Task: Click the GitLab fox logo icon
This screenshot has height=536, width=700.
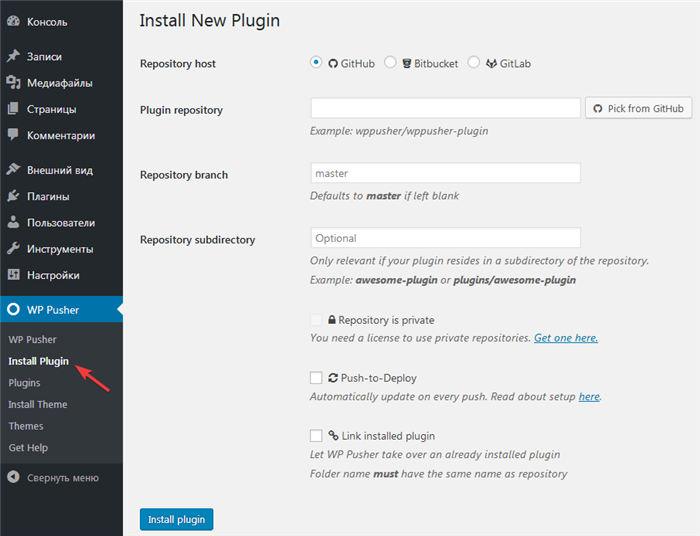Action: (x=492, y=64)
